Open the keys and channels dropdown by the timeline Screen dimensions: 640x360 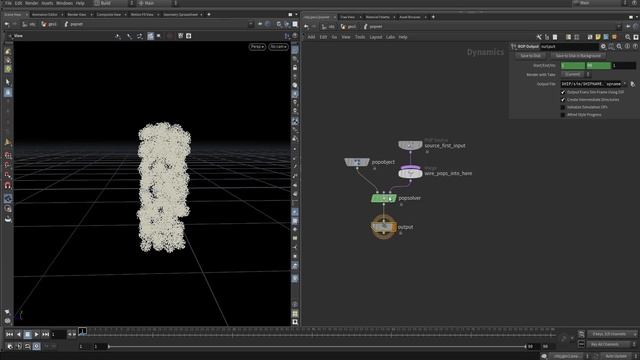(612, 334)
